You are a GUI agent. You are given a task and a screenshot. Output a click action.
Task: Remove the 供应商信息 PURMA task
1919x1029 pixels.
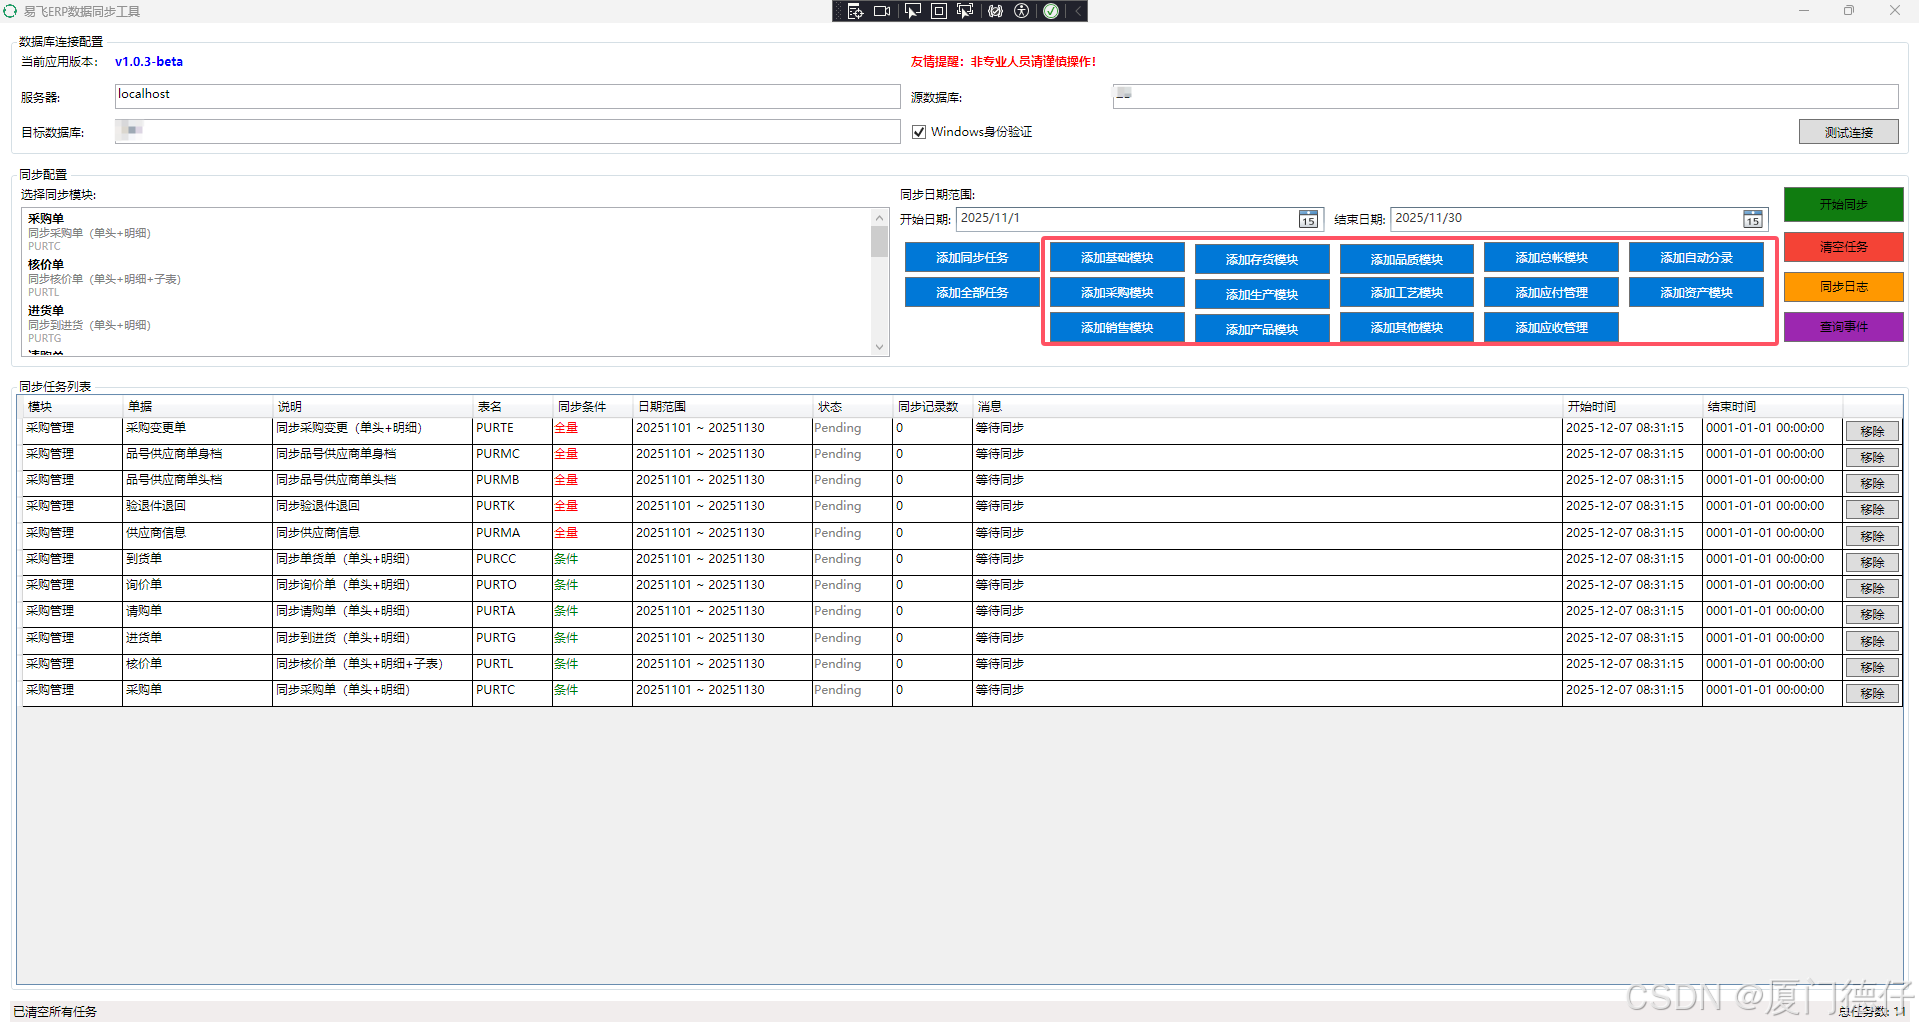pyautogui.click(x=1872, y=536)
